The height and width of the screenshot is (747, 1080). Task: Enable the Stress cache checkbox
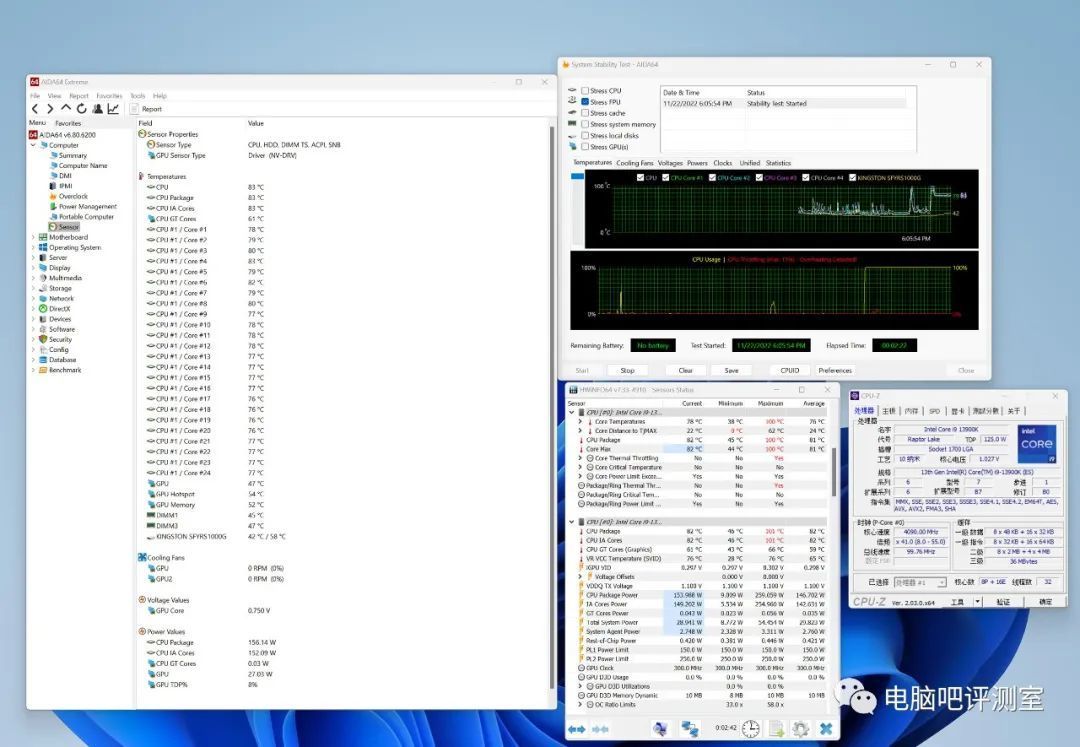click(x=585, y=113)
